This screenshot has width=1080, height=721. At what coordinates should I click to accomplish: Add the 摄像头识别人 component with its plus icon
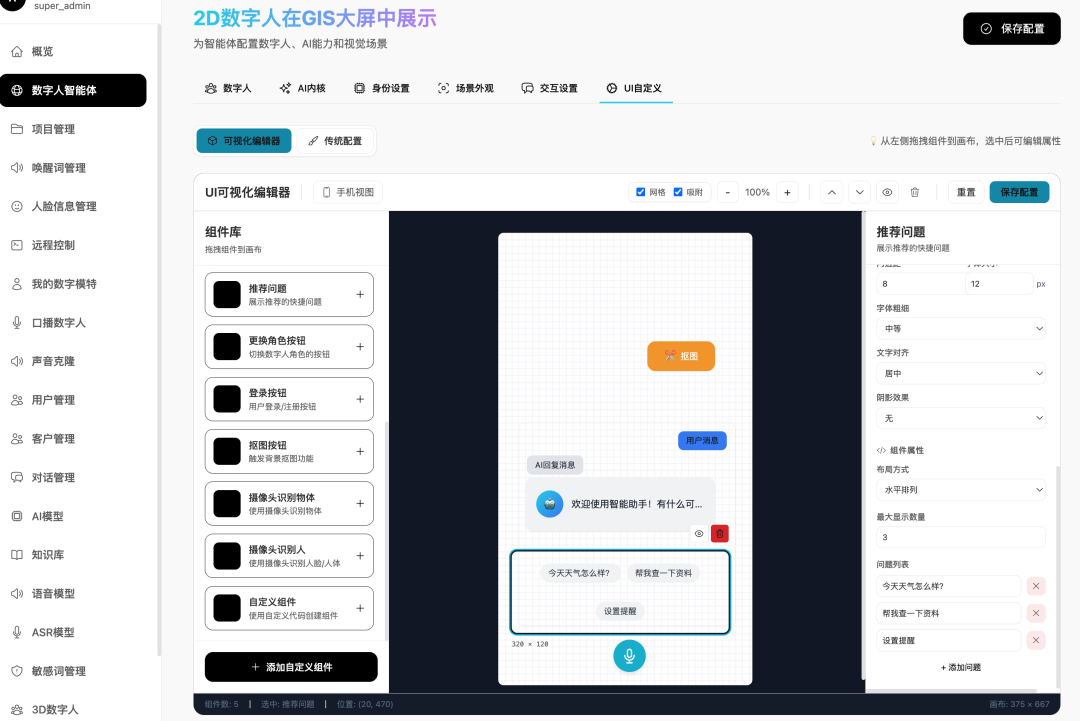pos(360,556)
